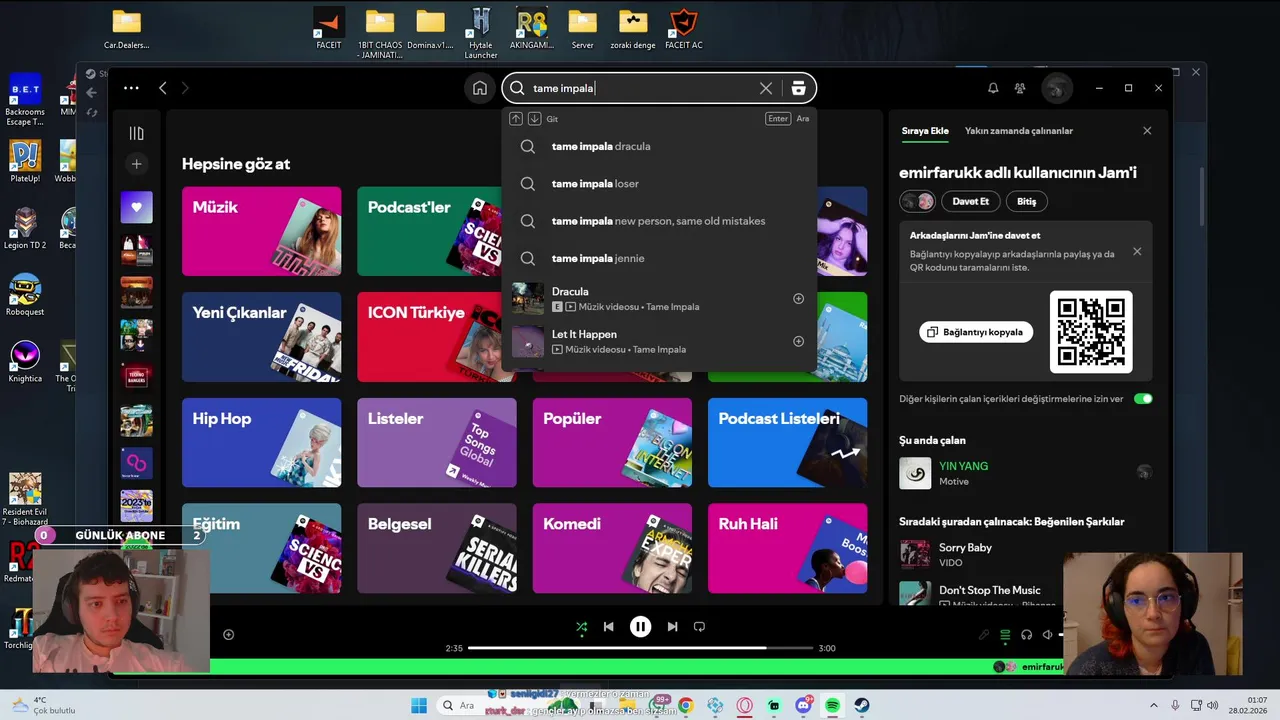
Task: Select suggestion tame impala jennie
Action: (x=659, y=258)
